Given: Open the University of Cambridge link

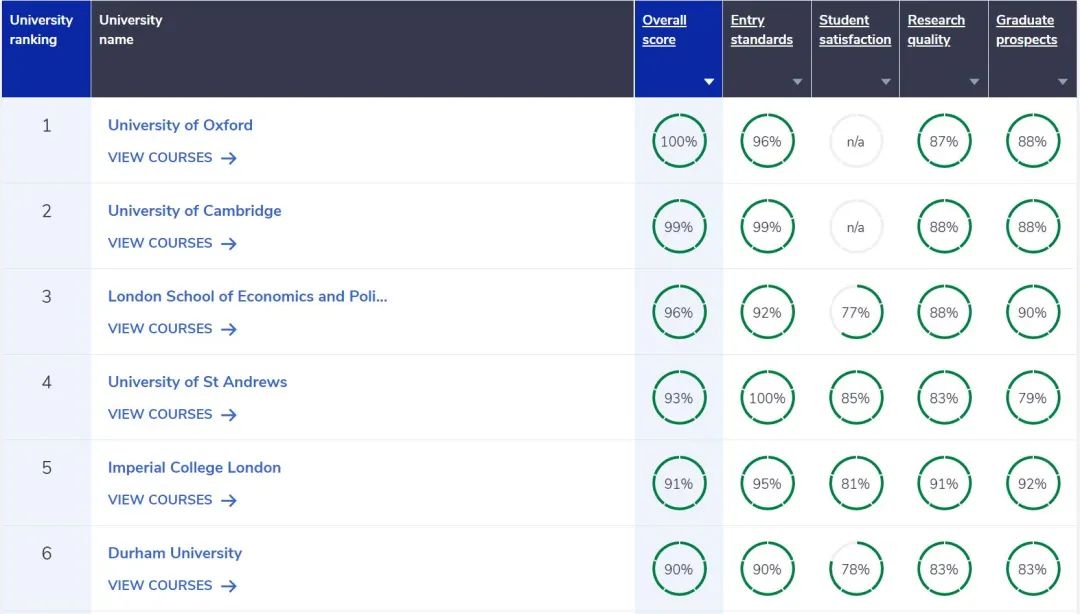Looking at the screenshot, I should click(194, 211).
